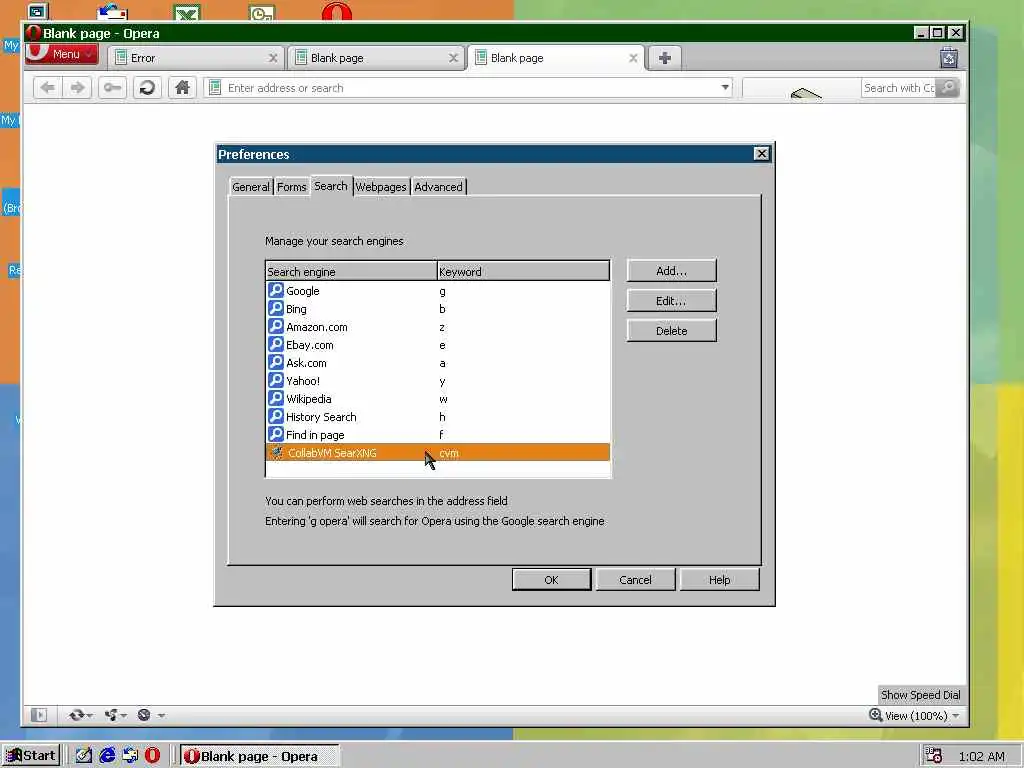The width and height of the screenshot is (1024, 768).
Task: Open the Opera Turbo icon in status bar
Action: click(144, 715)
